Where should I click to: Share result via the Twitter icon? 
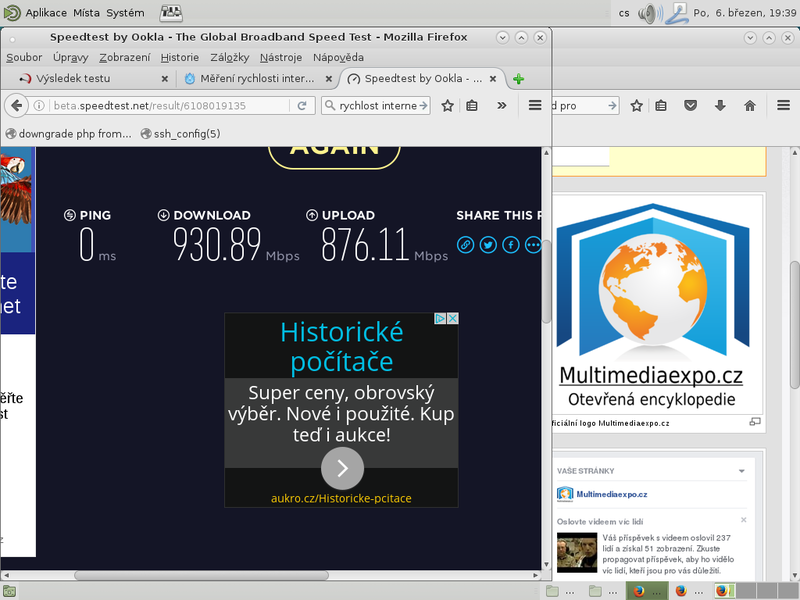pos(488,244)
